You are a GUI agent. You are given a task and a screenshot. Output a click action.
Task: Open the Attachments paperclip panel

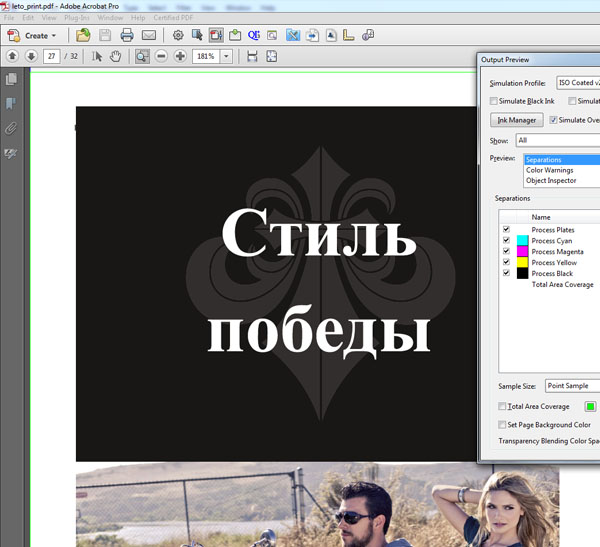click(x=11, y=128)
